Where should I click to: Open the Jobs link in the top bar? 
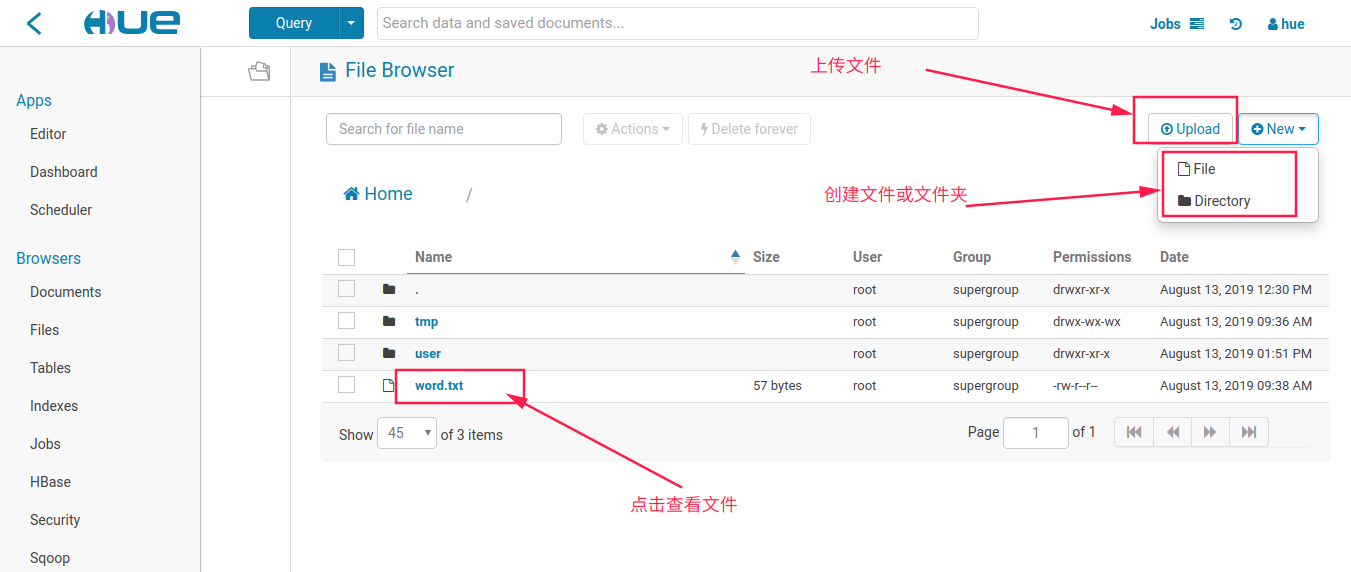coord(1176,24)
